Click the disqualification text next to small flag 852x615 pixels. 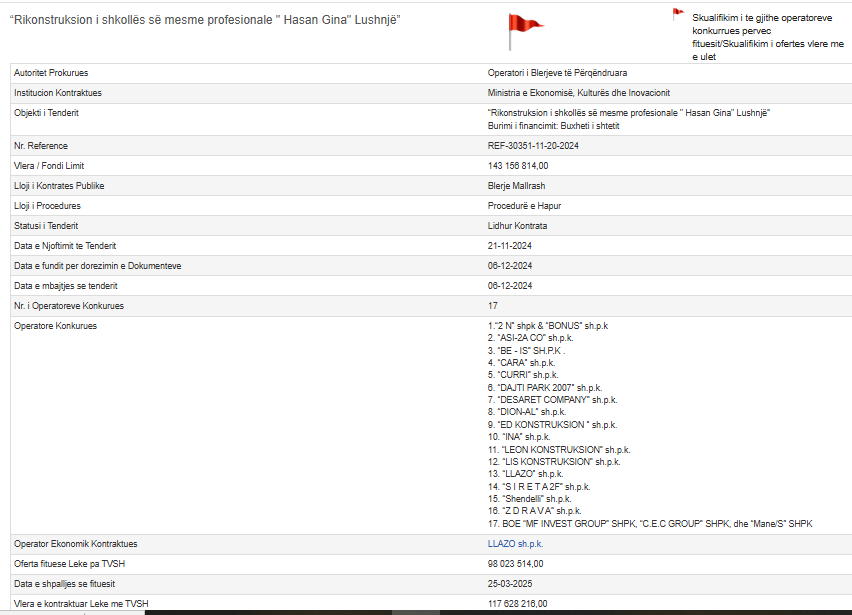(767, 37)
